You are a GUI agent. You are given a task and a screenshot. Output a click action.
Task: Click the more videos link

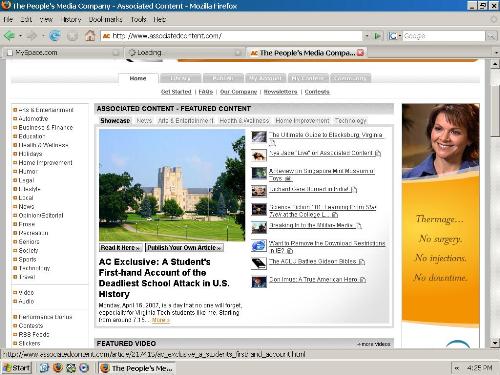(374, 344)
